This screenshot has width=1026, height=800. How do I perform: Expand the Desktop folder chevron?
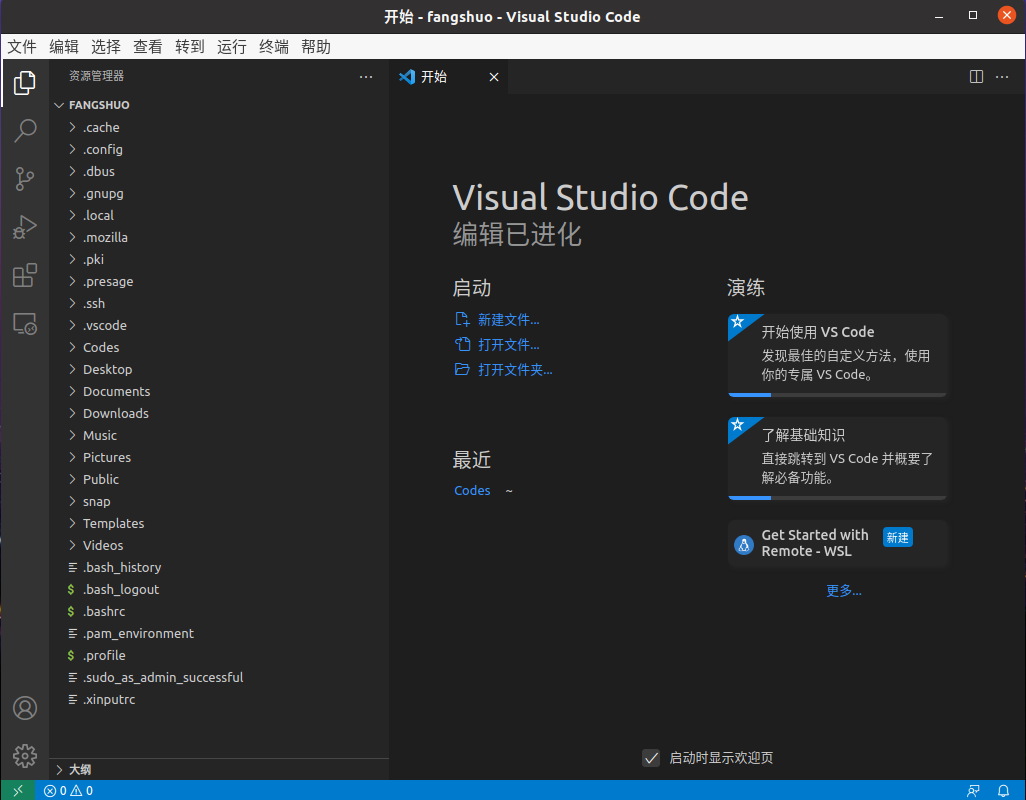coord(73,370)
